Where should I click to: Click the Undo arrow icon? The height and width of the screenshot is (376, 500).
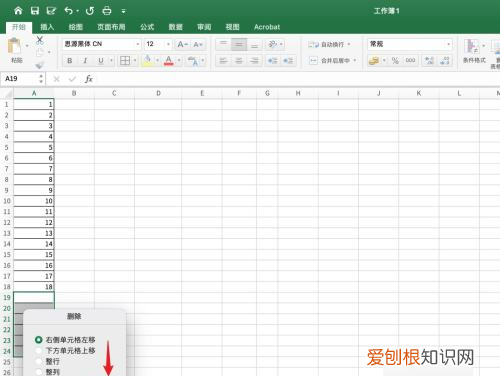coord(69,11)
